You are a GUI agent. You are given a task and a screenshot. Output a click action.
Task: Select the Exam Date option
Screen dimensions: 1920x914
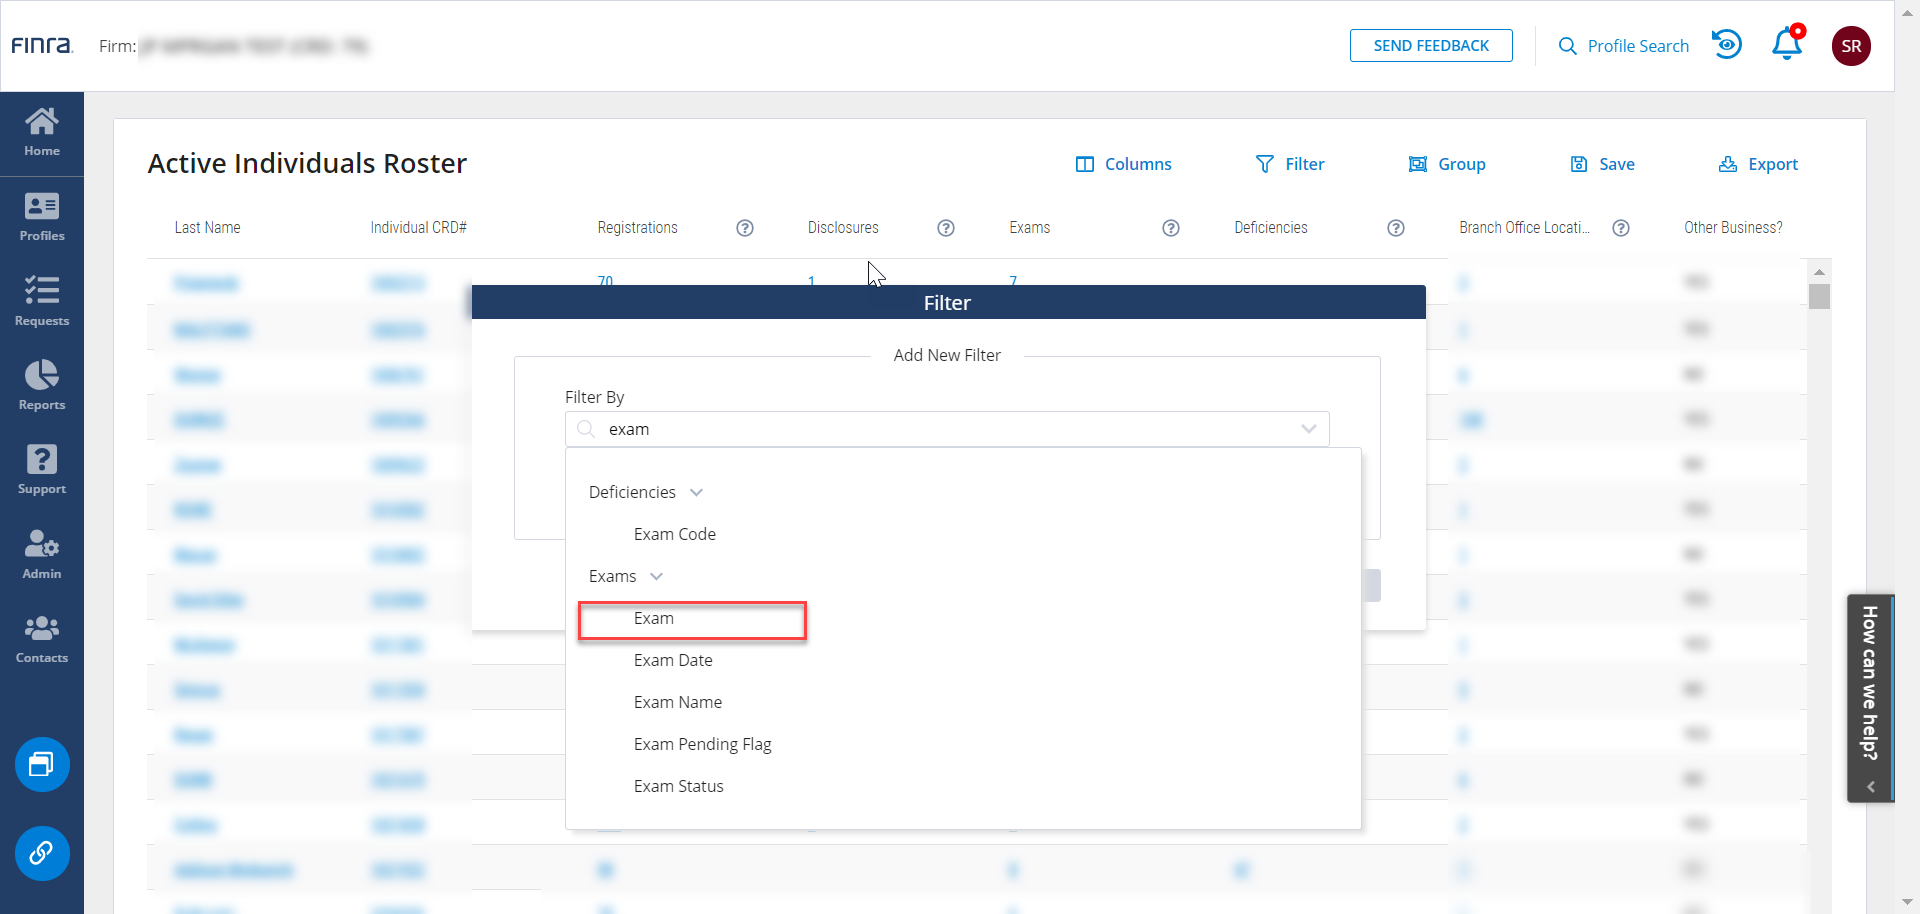(x=673, y=660)
